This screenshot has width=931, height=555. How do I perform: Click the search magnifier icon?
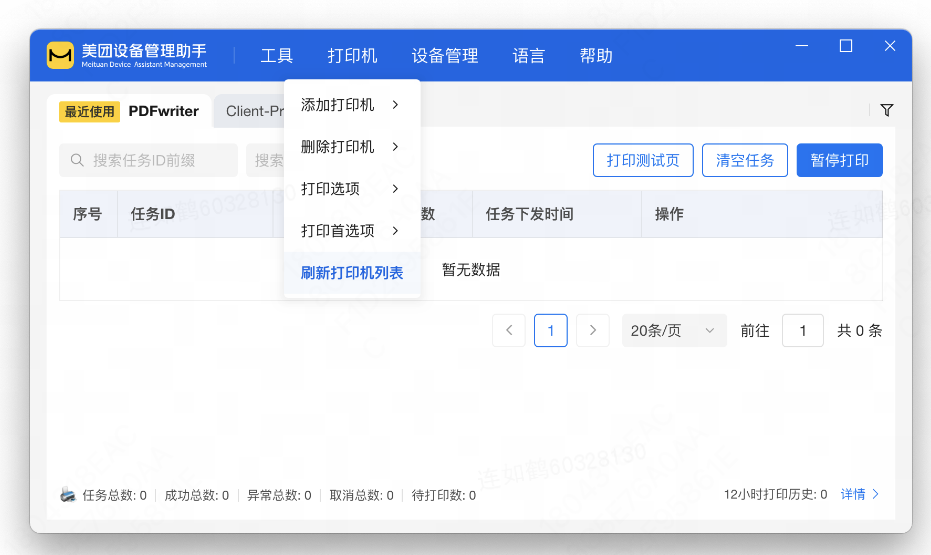(x=77, y=160)
